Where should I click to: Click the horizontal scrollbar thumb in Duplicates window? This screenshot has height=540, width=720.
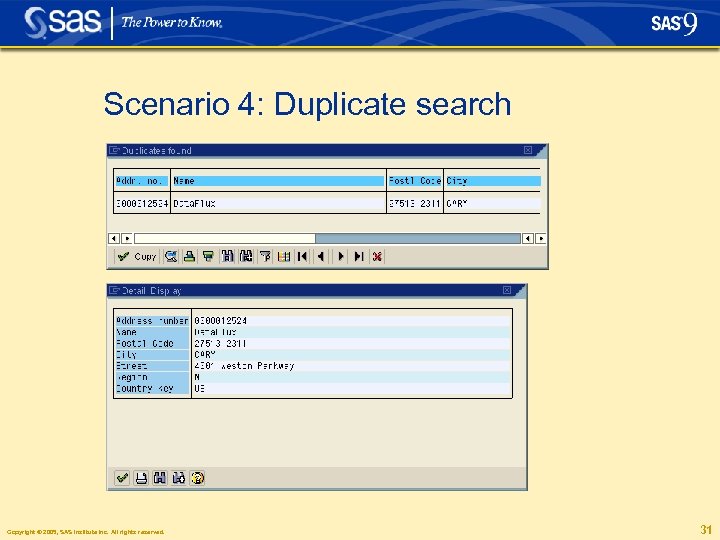pos(225,238)
